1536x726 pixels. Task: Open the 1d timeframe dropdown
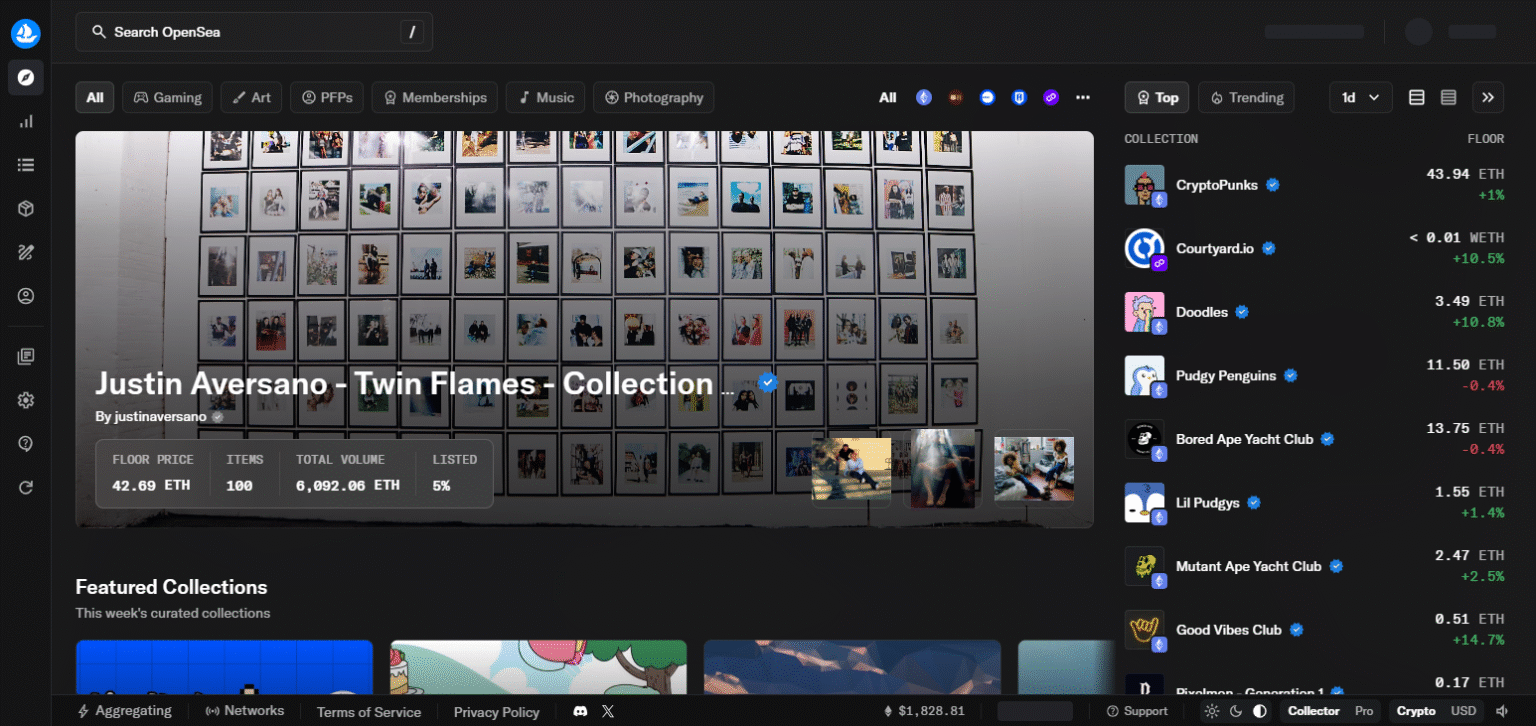click(x=1360, y=97)
